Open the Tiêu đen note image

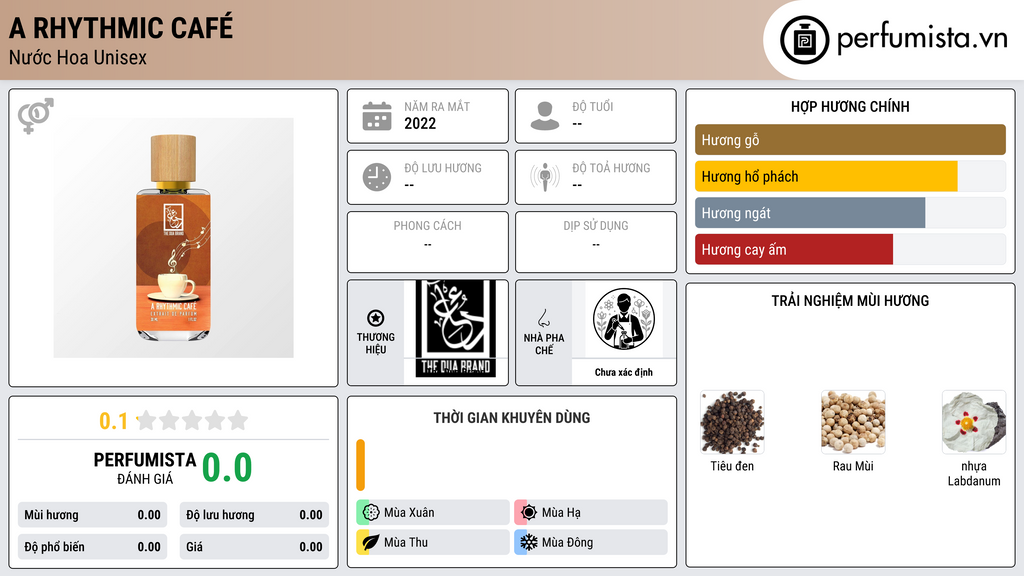pyautogui.click(x=732, y=422)
